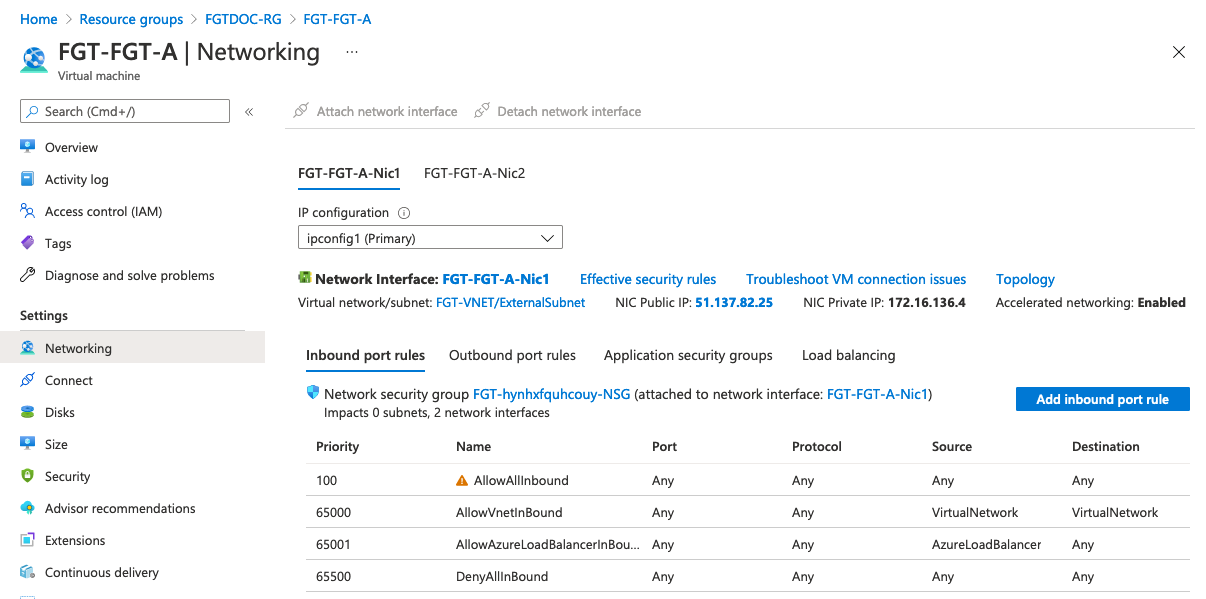Follow the Troubleshoot VM connection issues link
Image resolution: width=1206 pixels, height=599 pixels.
(x=856, y=279)
